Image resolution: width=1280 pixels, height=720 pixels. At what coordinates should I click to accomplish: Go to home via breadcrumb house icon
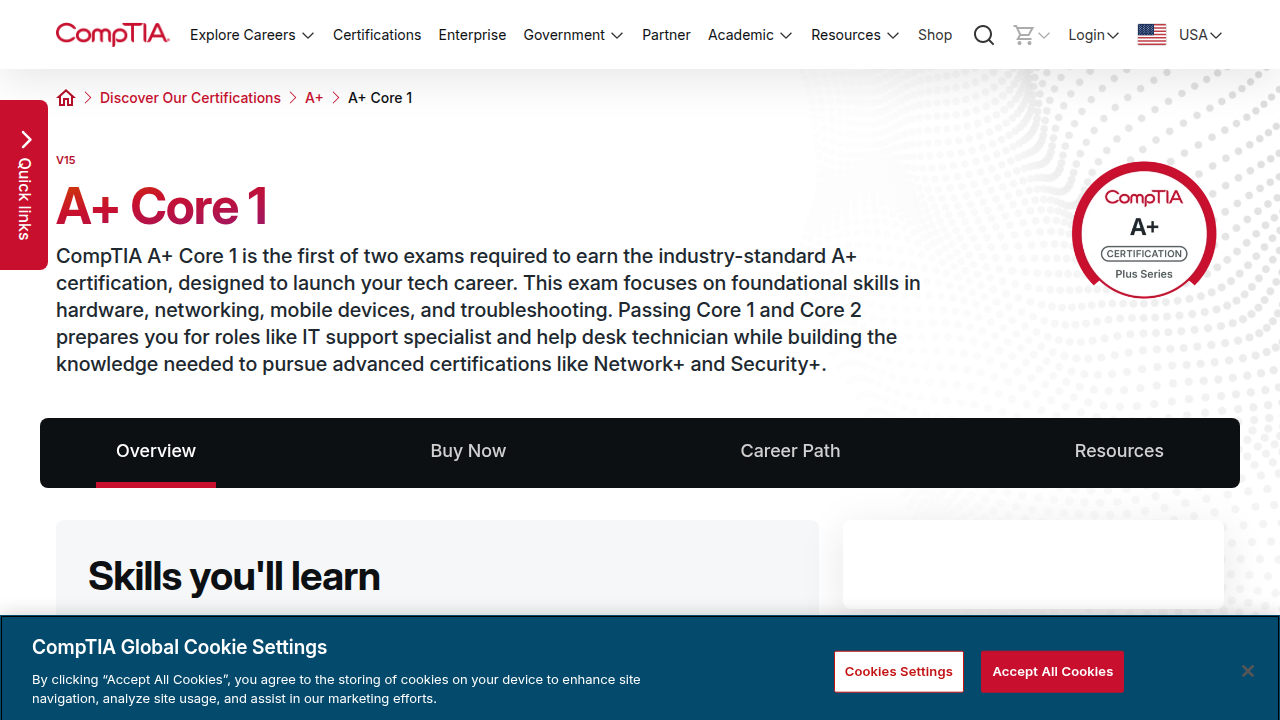click(x=66, y=98)
